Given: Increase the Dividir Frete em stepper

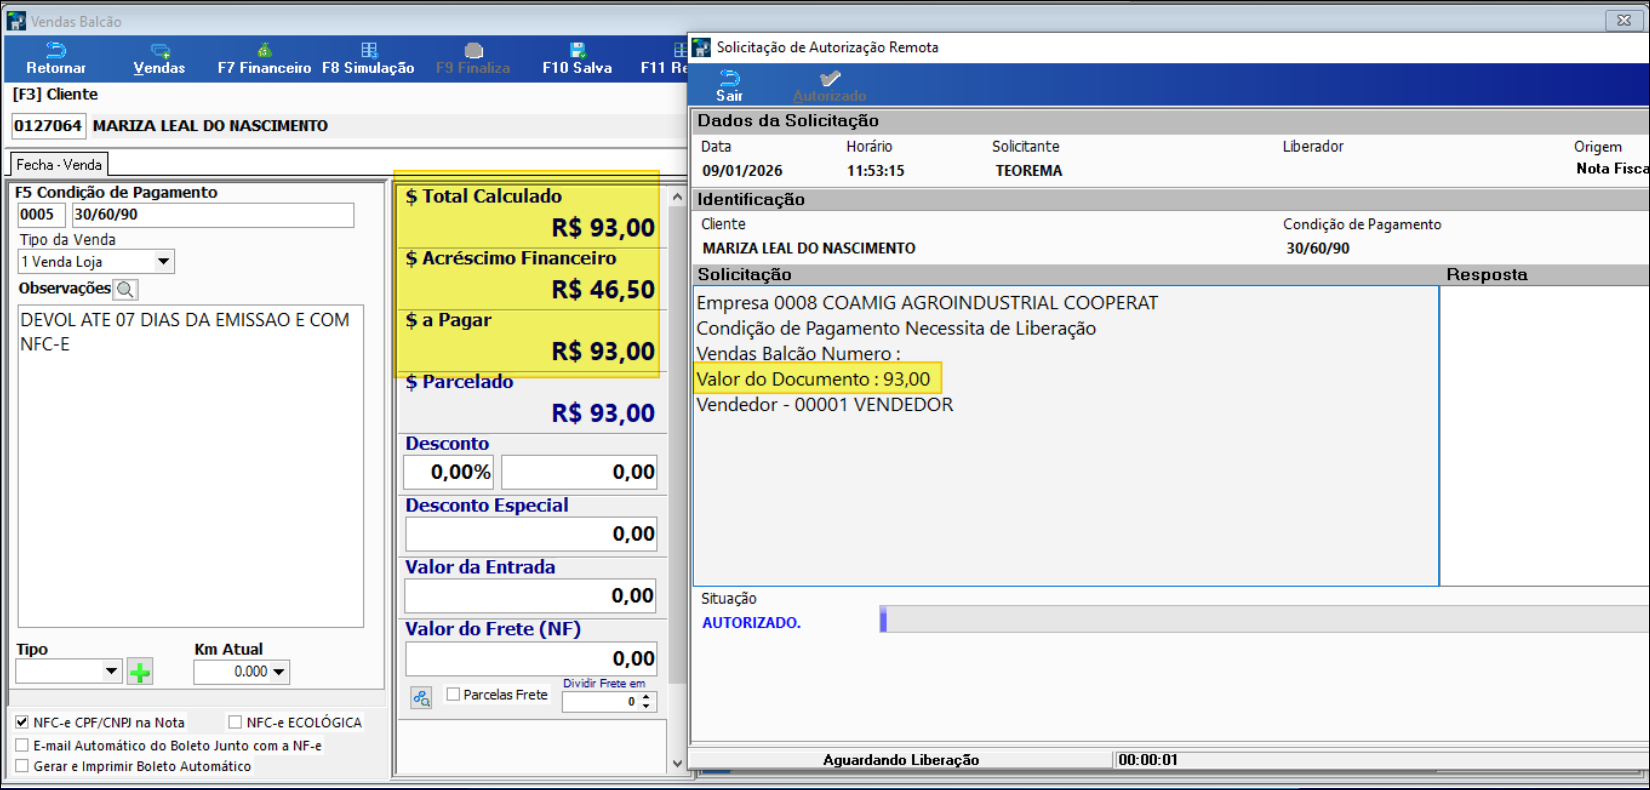Looking at the screenshot, I should 646,697.
